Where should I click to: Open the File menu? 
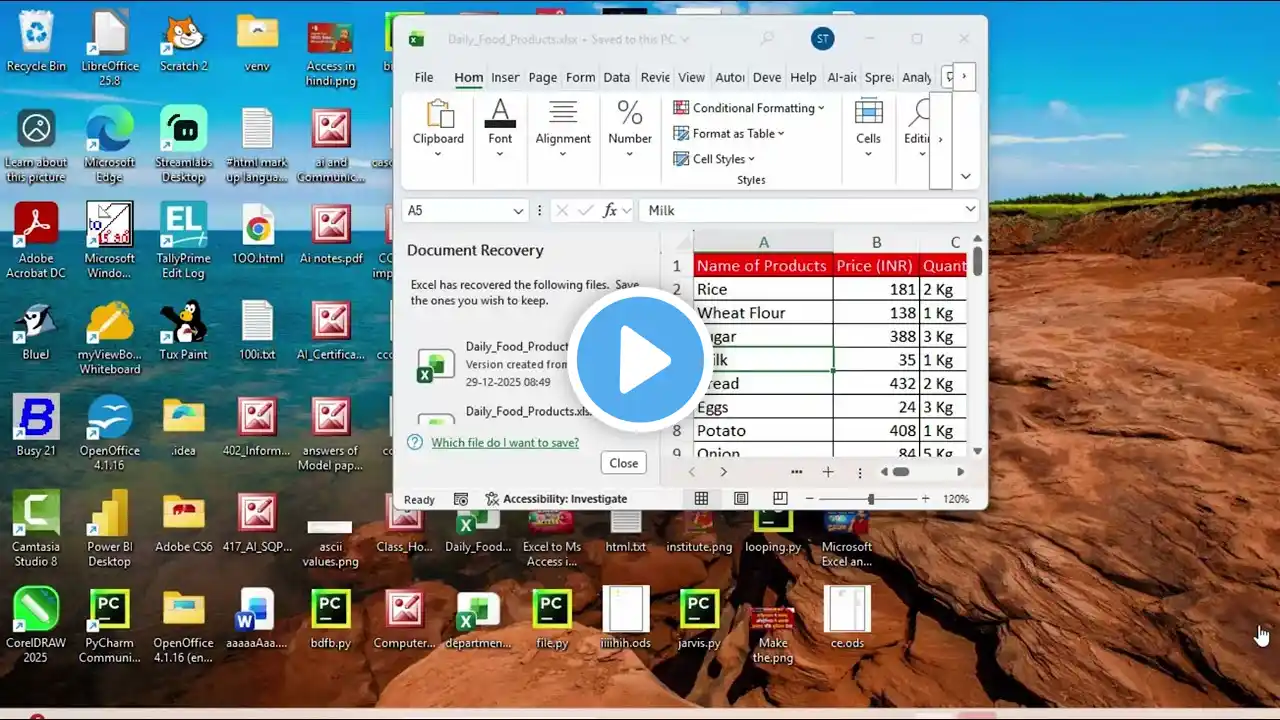424,77
